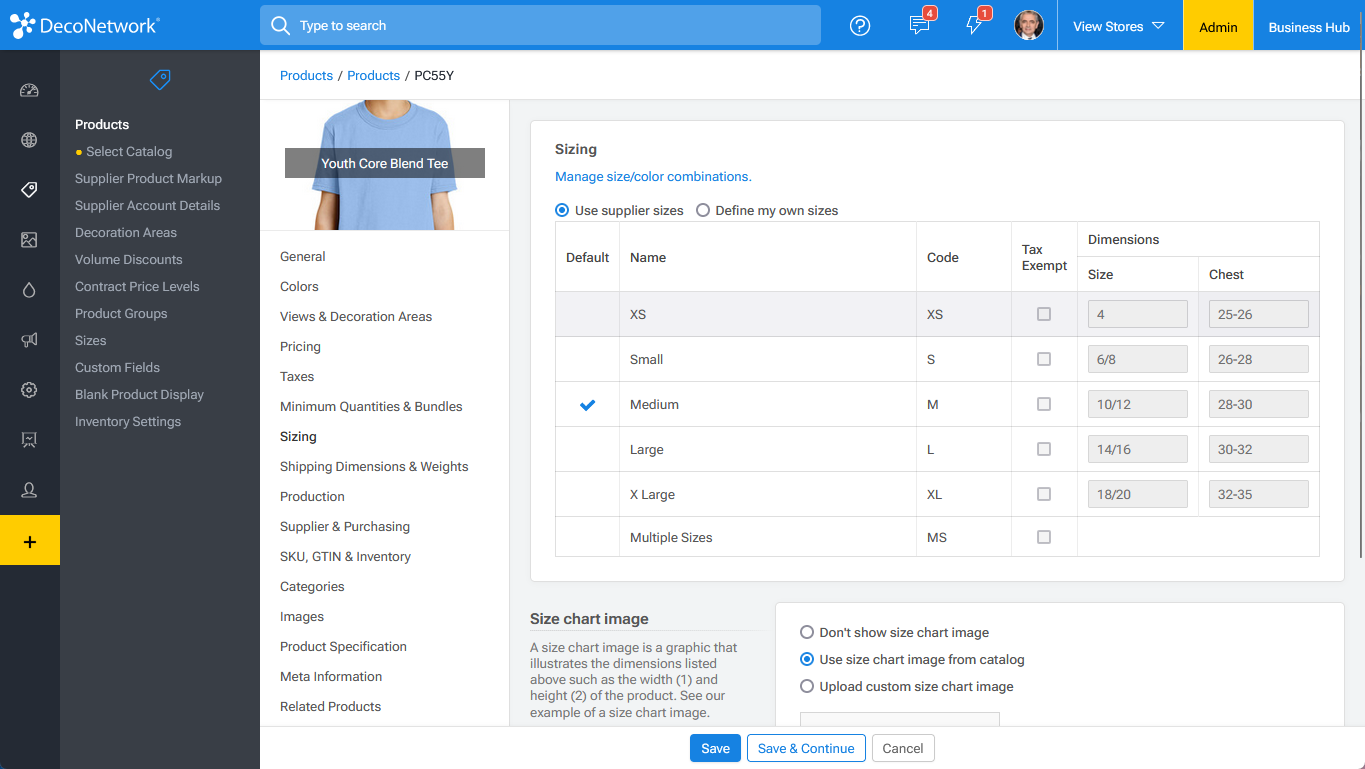Choose Upload custom size chart image
Image resolution: width=1365 pixels, height=769 pixels.
click(806, 686)
